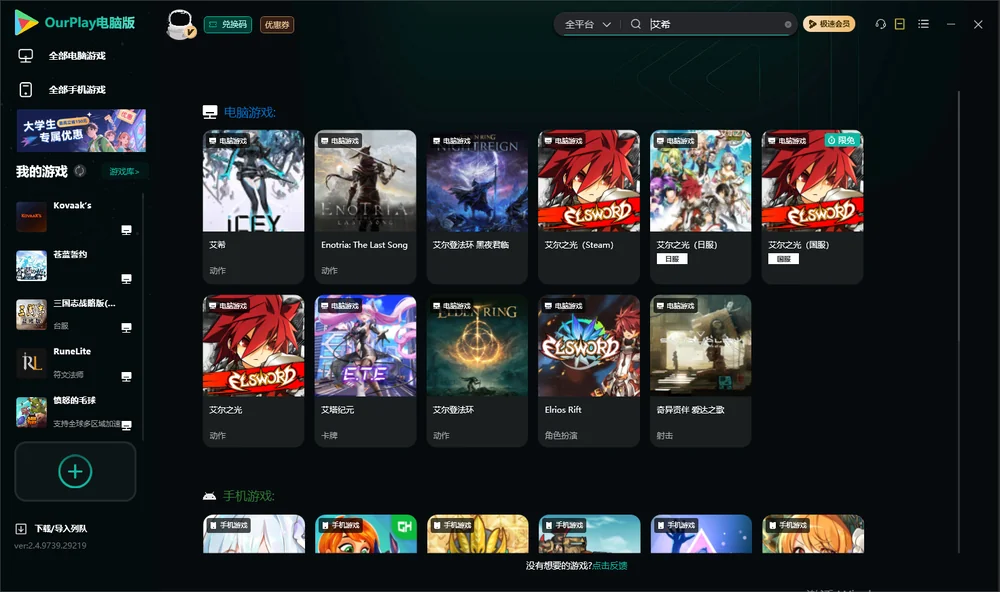Click the vertical scrollbar of results
The image size is (1000, 592).
pos(958,322)
